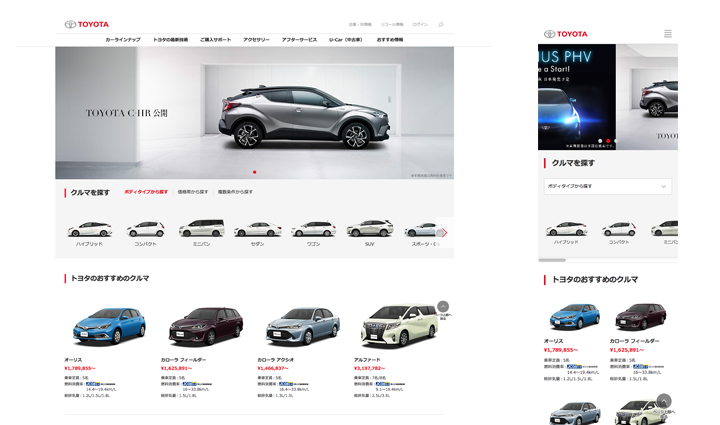Click the blue オーリス image in mobile view

tap(575, 316)
